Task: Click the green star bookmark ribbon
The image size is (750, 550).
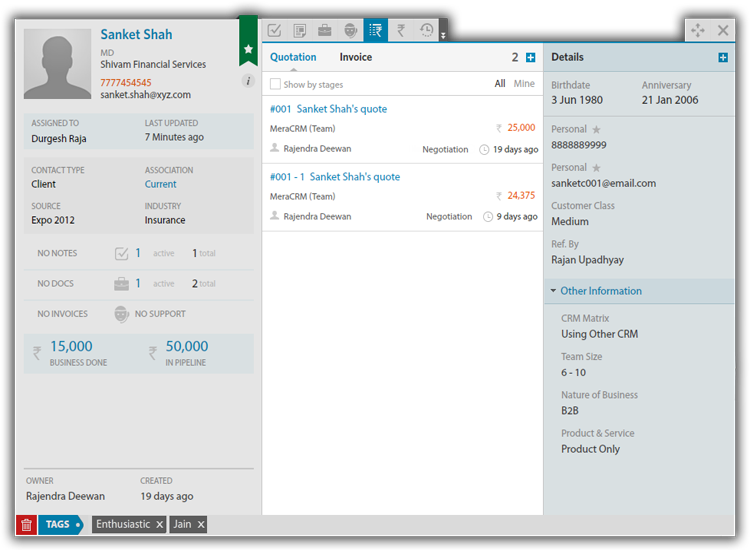Action: pos(248,47)
